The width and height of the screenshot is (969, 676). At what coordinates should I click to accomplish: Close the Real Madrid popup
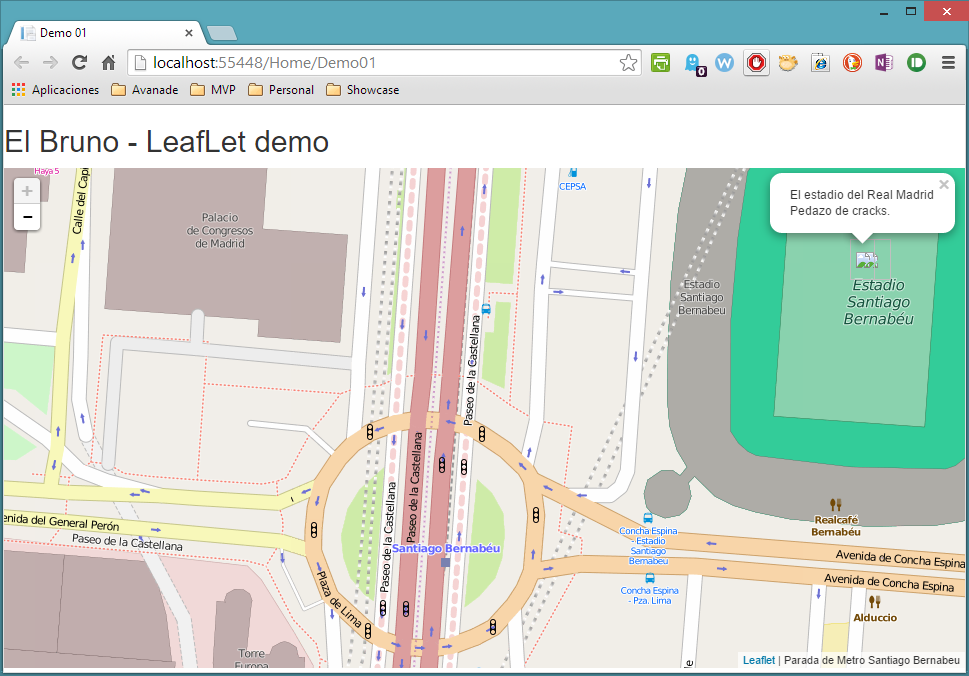(943, 184)
